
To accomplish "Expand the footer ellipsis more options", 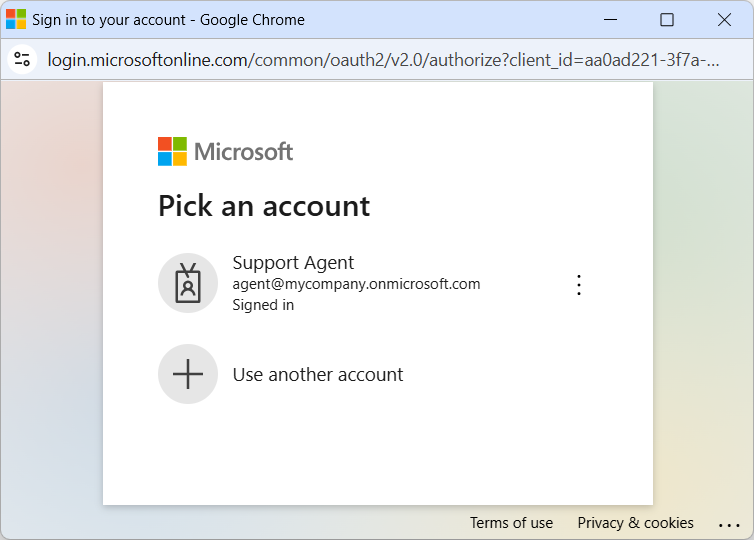I will (728, 524).
